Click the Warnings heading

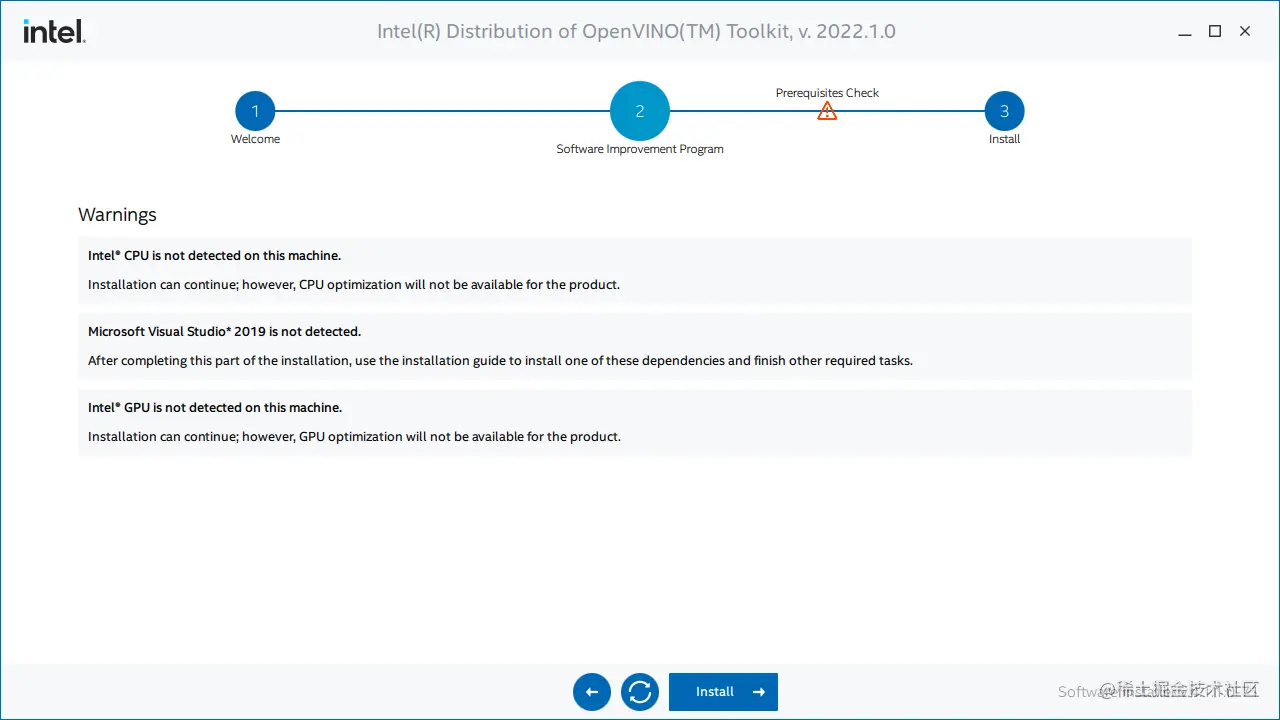pyautogui.click(x=117, y=215)
